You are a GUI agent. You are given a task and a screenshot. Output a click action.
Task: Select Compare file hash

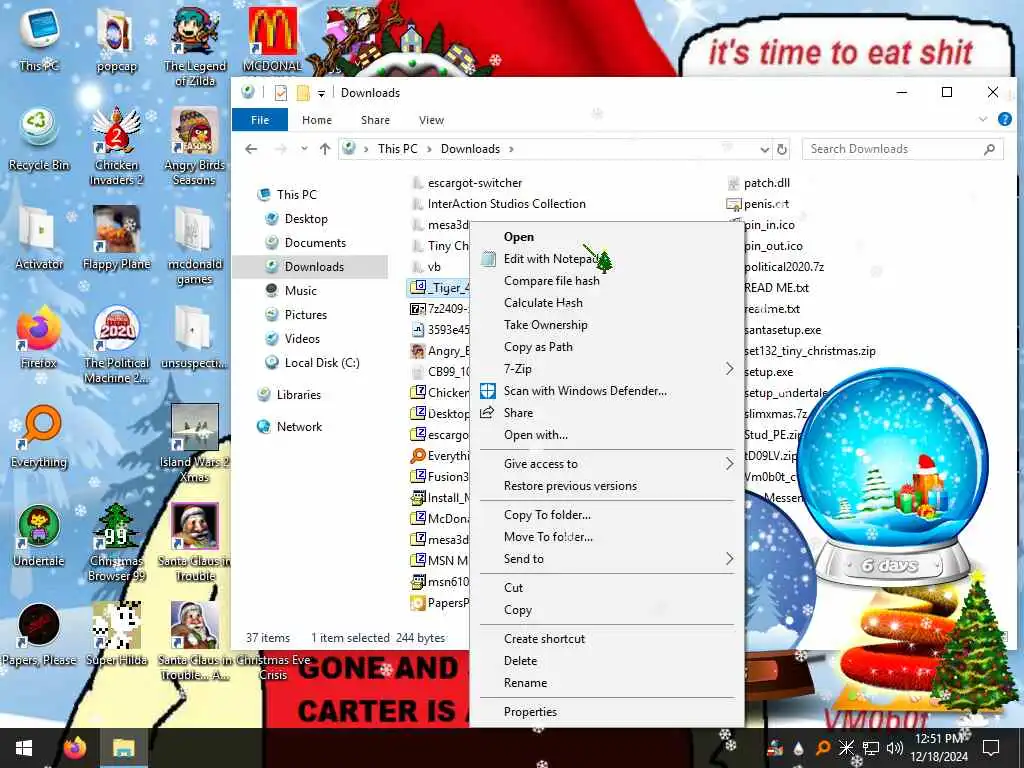click(607, 281)
